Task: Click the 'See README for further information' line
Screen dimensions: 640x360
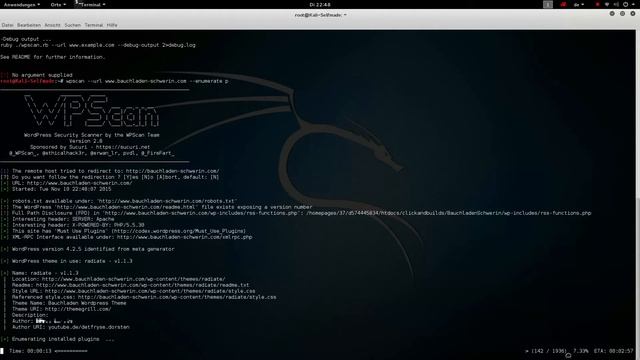Action: (x=53, y=57)
